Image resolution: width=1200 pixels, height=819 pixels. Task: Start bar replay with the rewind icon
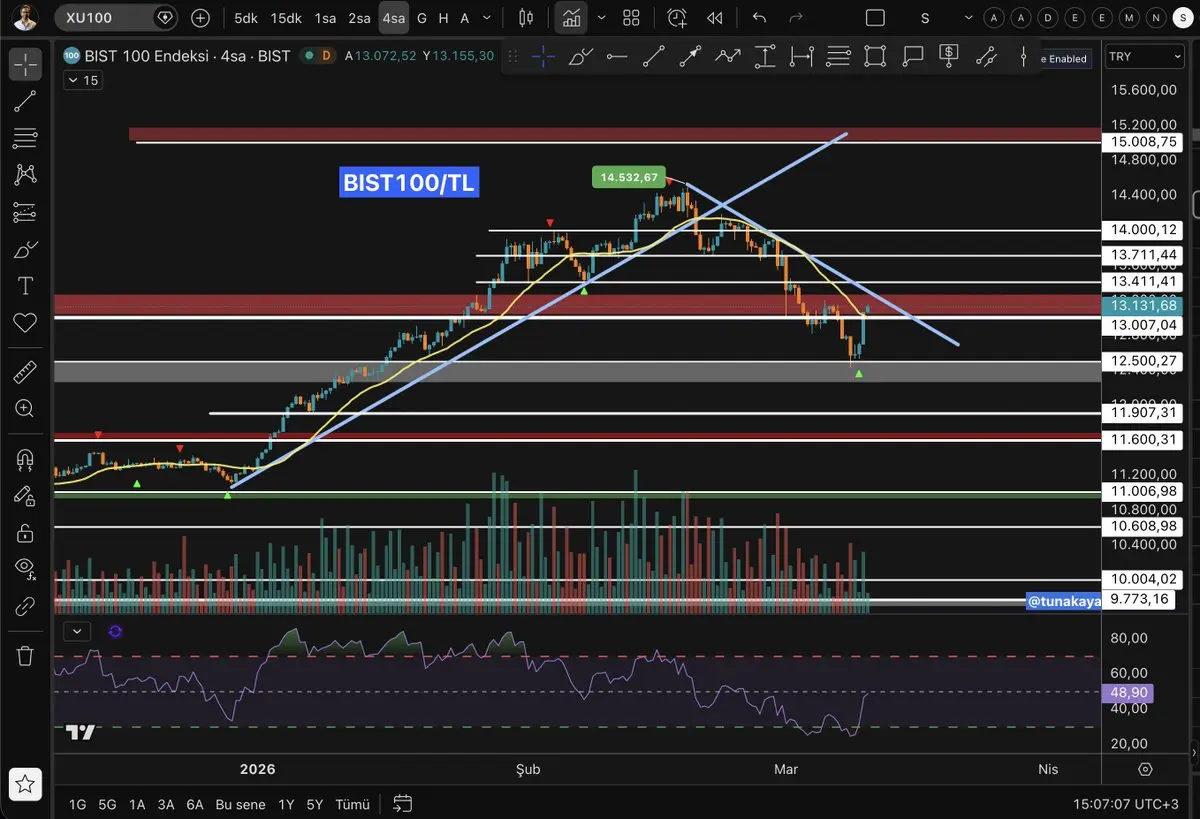[714, 18]
